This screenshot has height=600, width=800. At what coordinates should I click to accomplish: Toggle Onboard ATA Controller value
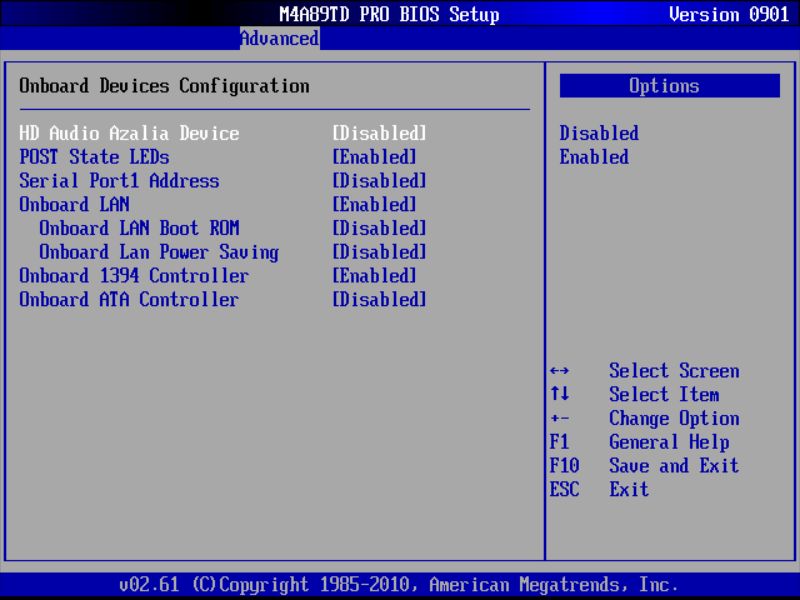tap(379, 299)
